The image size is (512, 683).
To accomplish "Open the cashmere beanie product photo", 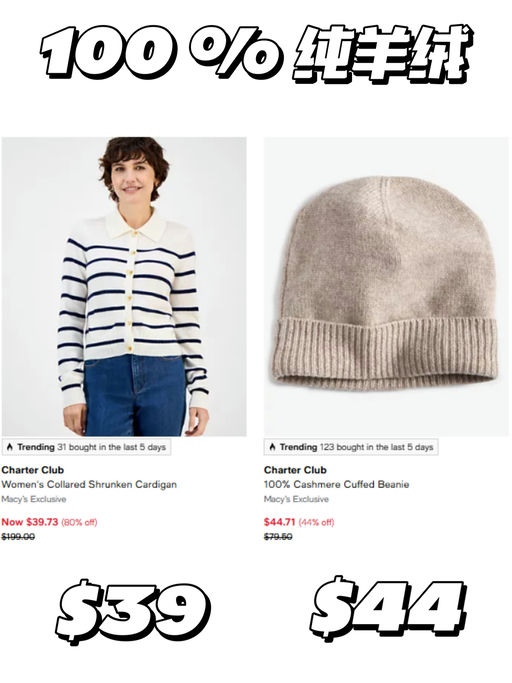I will (386, 286).
